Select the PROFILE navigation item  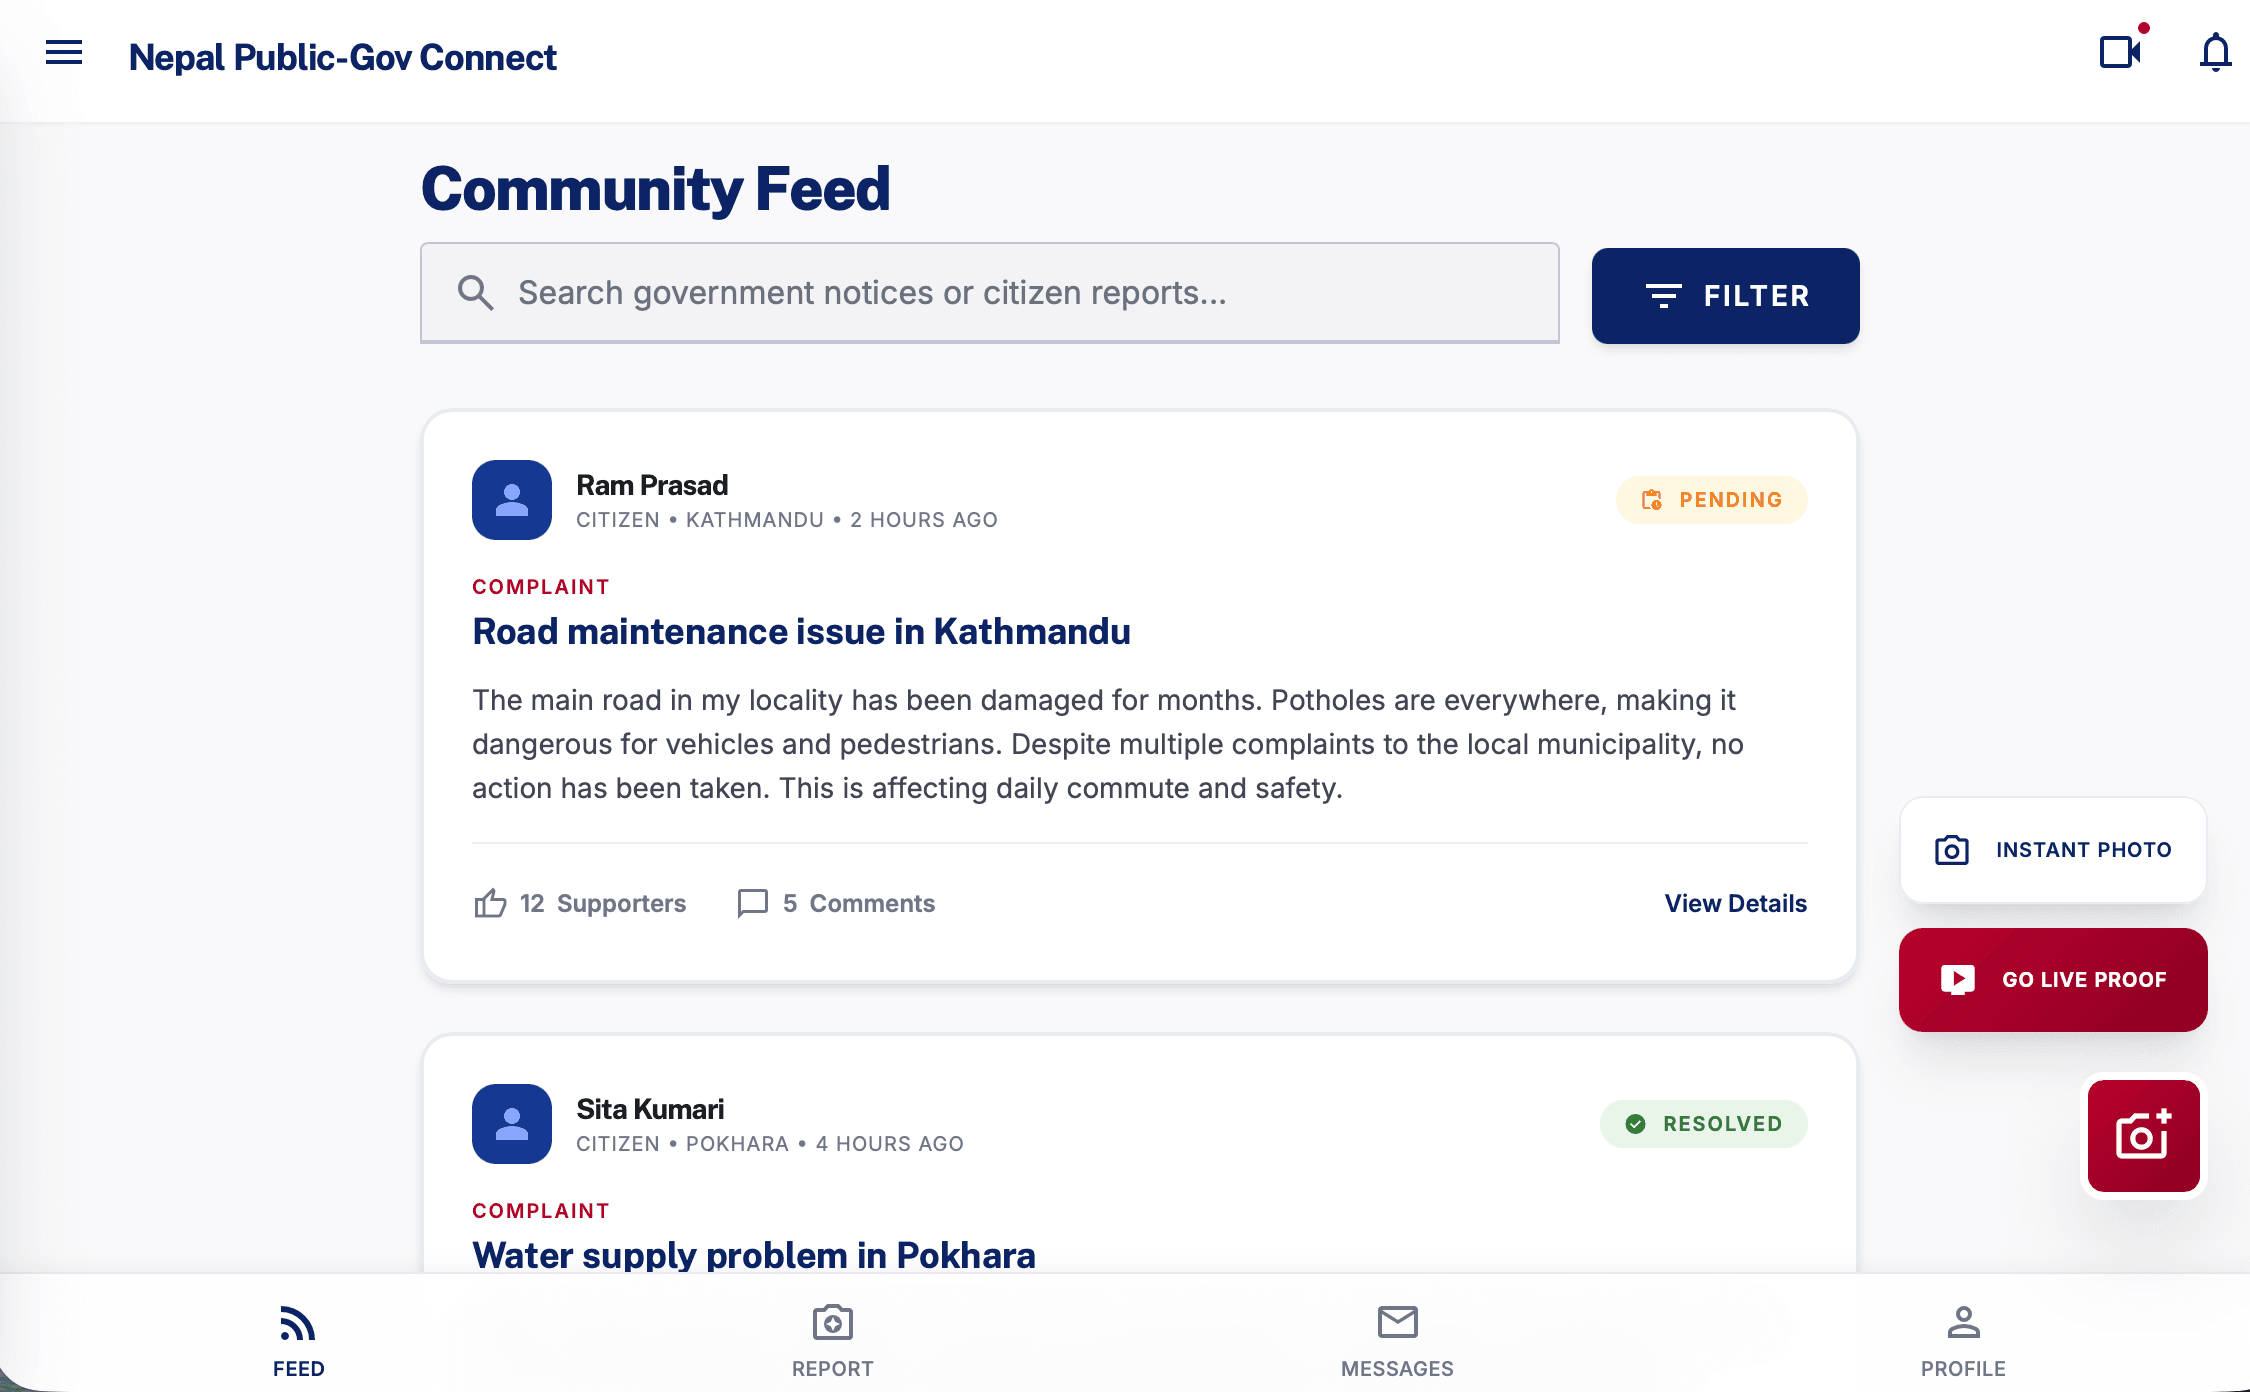coord(1961,1337)
